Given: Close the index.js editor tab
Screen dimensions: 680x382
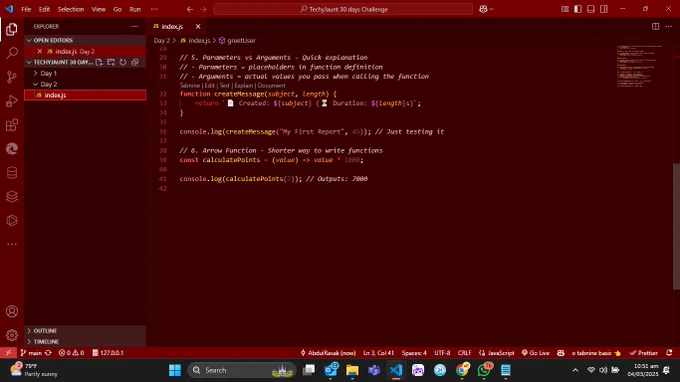Looking at the screenshot, I should coord(198,26).
